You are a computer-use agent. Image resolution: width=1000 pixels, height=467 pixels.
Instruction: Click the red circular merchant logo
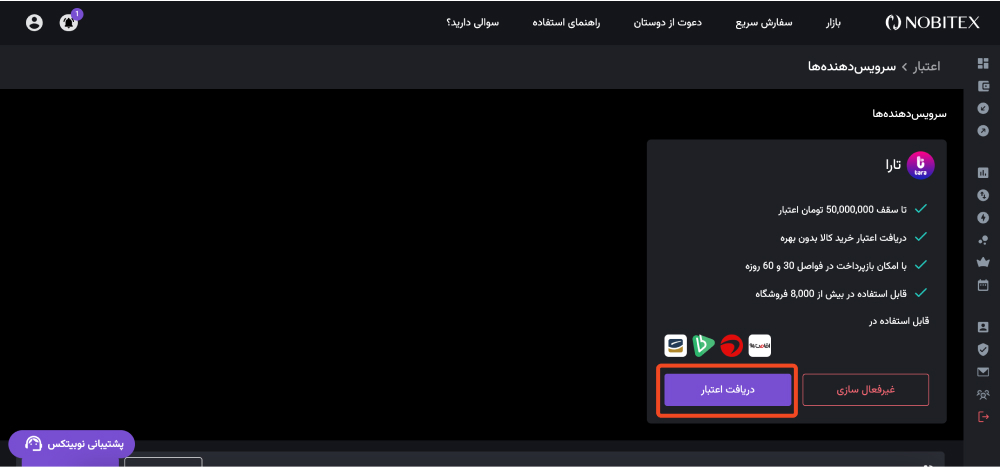[732, 346]
